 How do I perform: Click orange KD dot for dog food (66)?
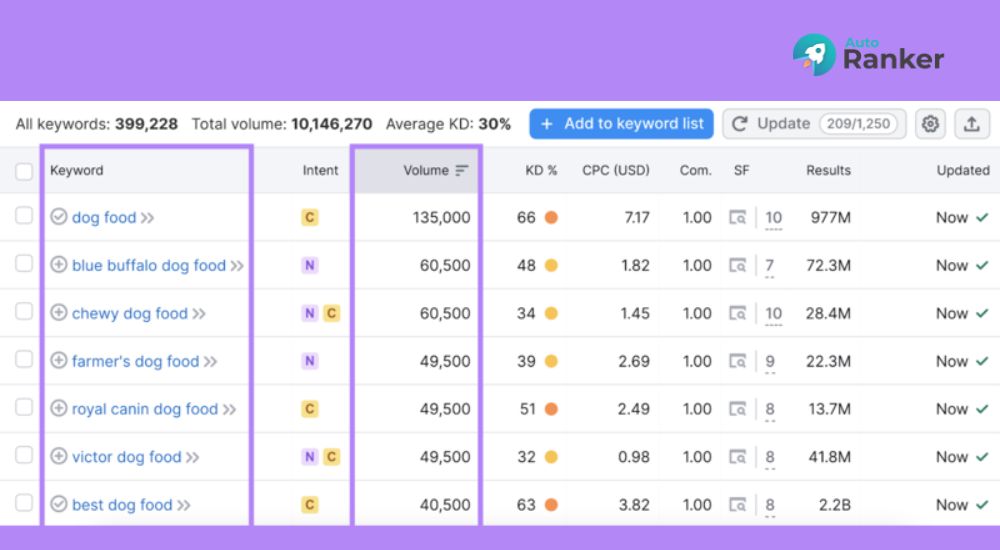(x=551, y=218)
